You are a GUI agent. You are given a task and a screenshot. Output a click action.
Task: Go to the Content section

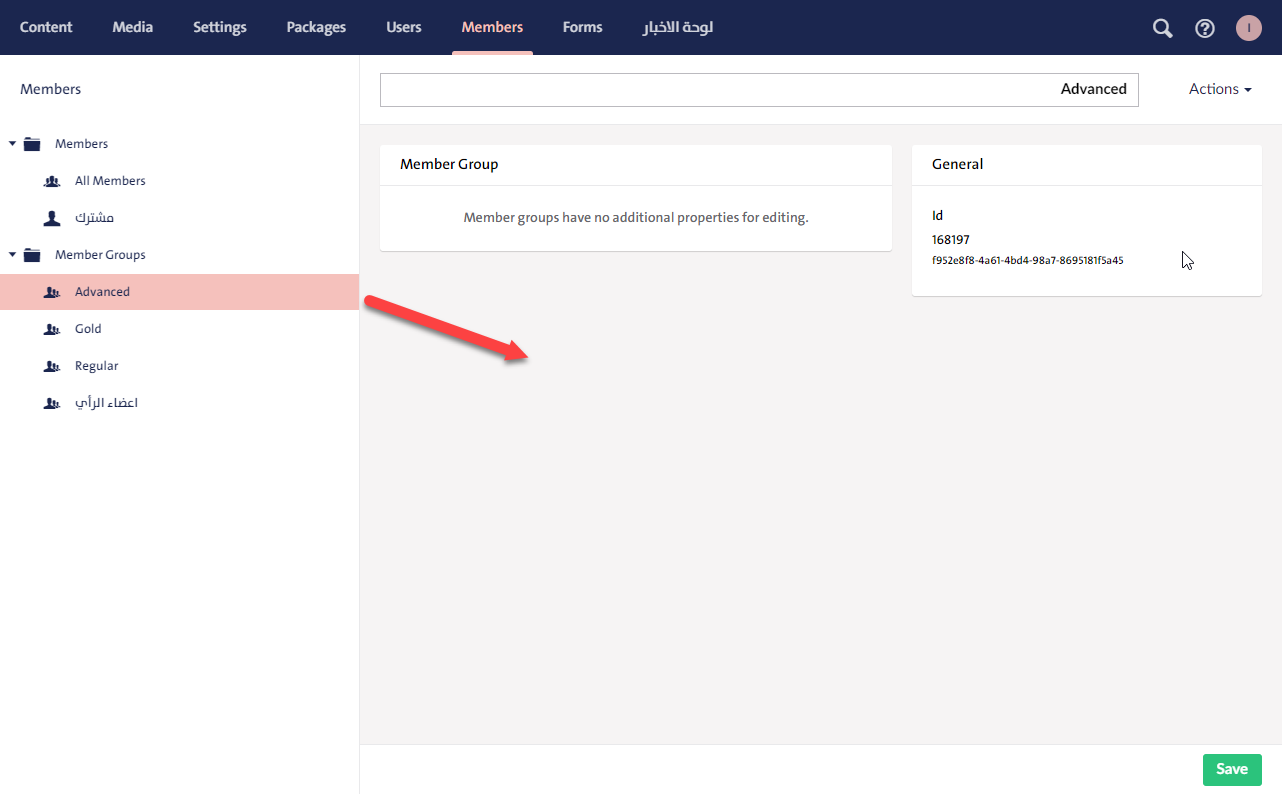tap(46, 27)
